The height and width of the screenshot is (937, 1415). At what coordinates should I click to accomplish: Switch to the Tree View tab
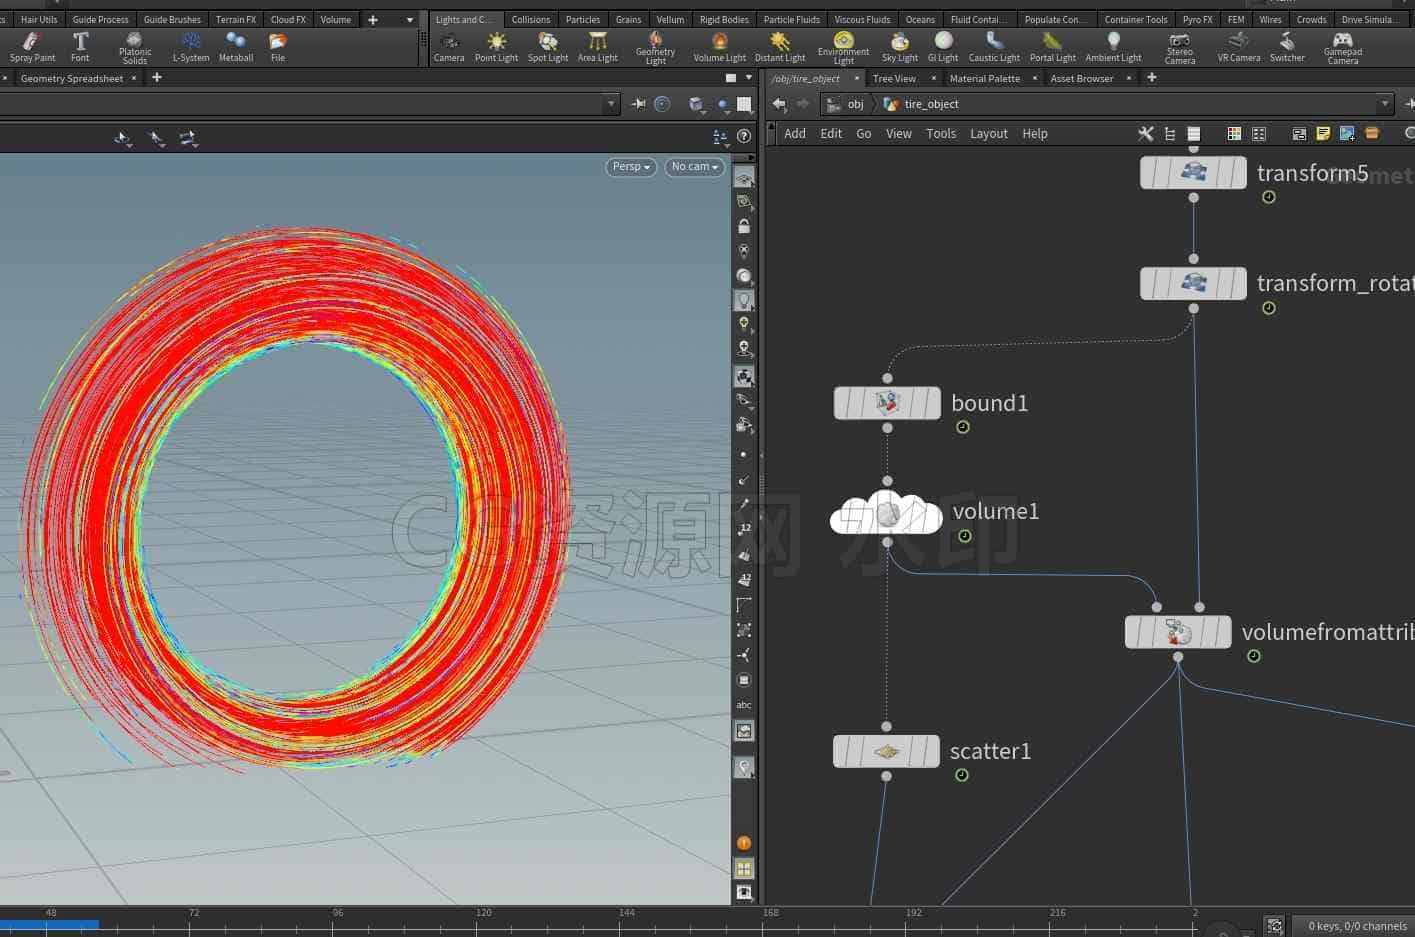tap(894, 78)
